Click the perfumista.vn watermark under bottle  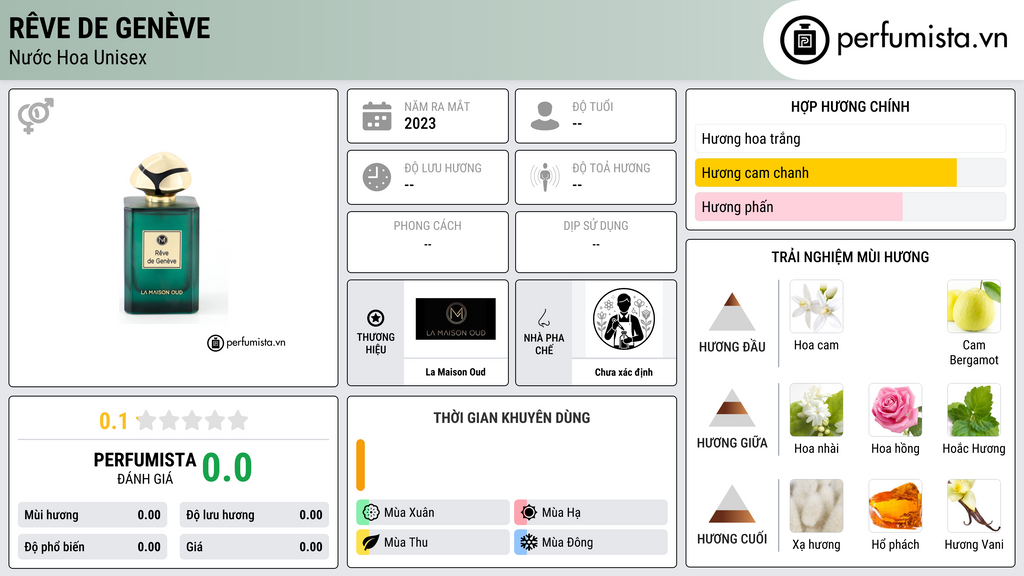[x=246, y=342]
